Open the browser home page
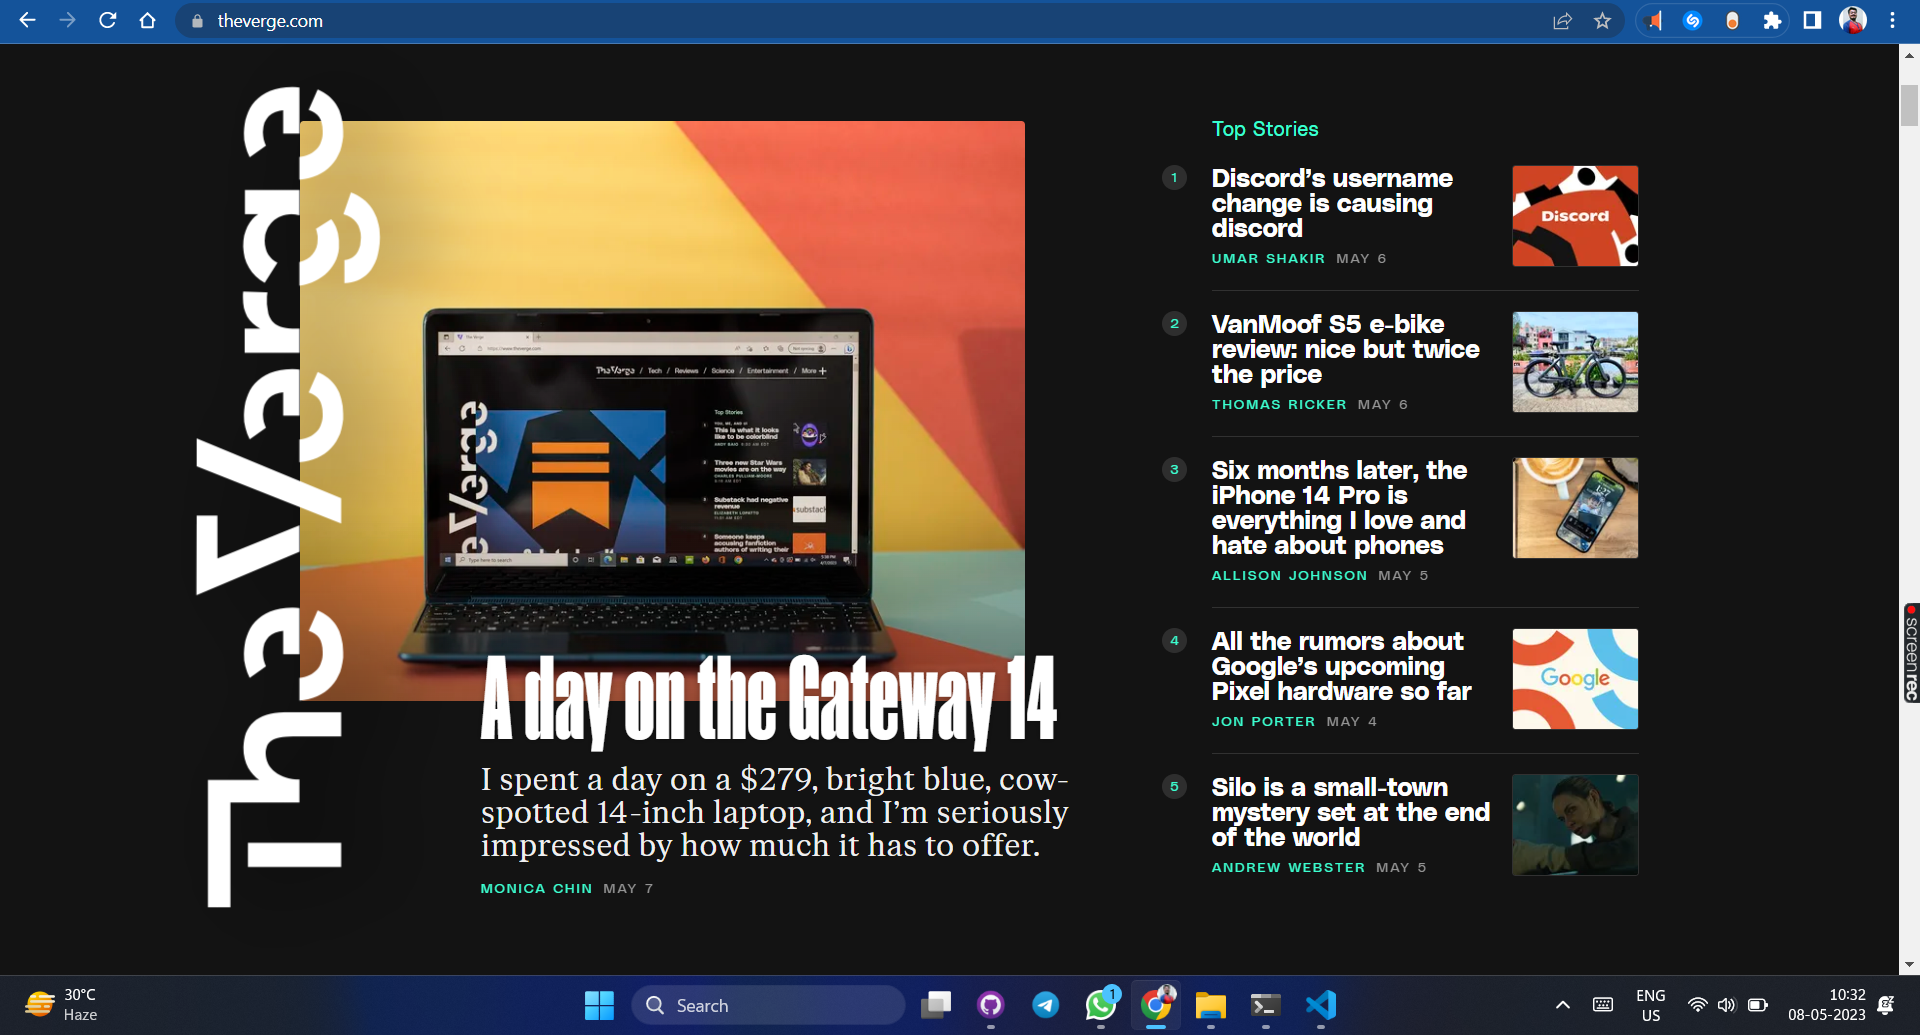Image resolution: width=1920 pixels, height=1035 pixels. click(147, 20)
